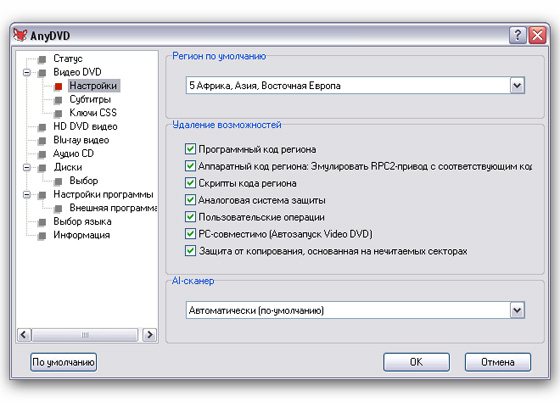
Task: Select Настройки программы tree item
Action: pos(103,194)
